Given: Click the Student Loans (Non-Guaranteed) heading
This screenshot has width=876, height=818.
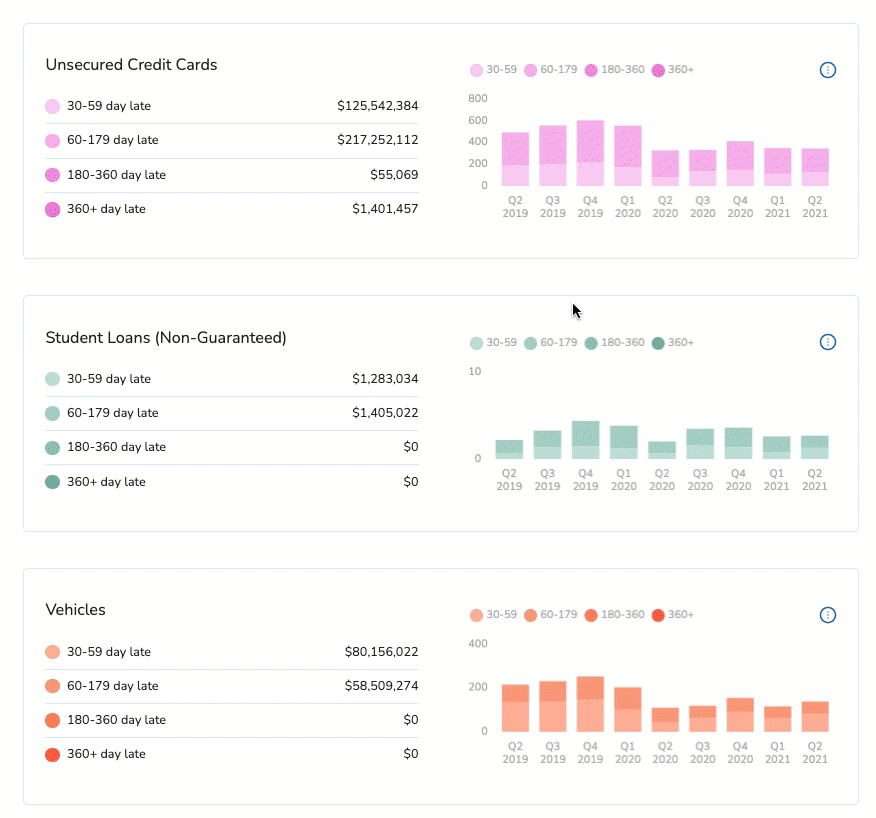Looking at the screenshot, I should click(x=166, y=337).
